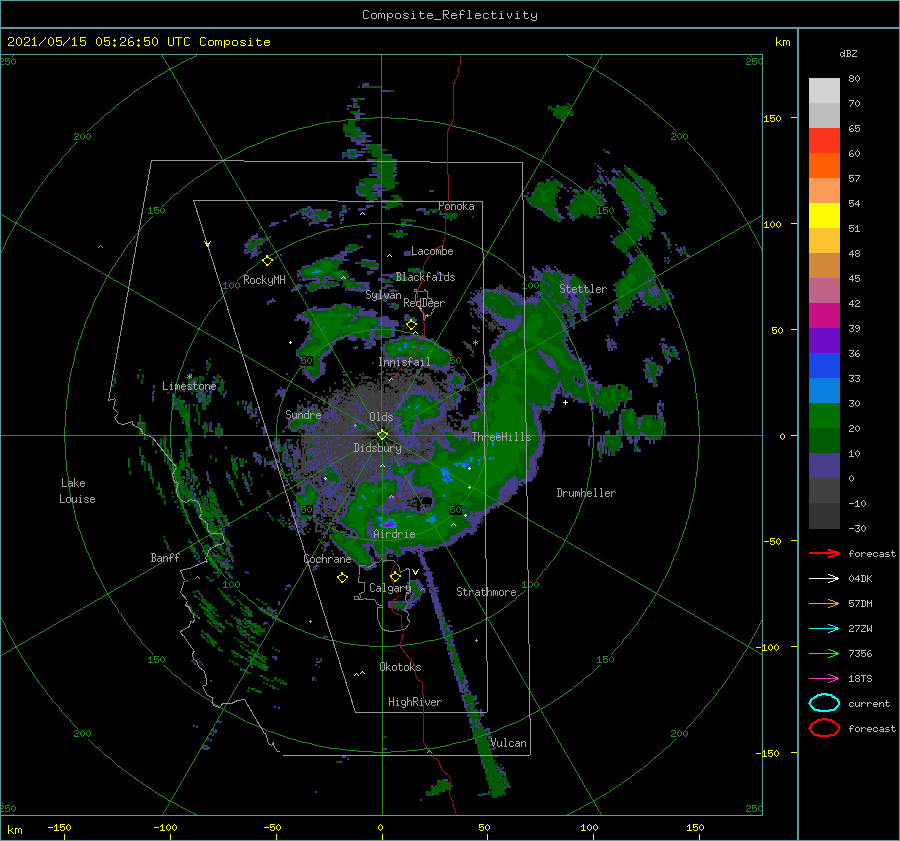Click the Sylvan label
Viewport: 900px width, 841px height.
(383, 295)
